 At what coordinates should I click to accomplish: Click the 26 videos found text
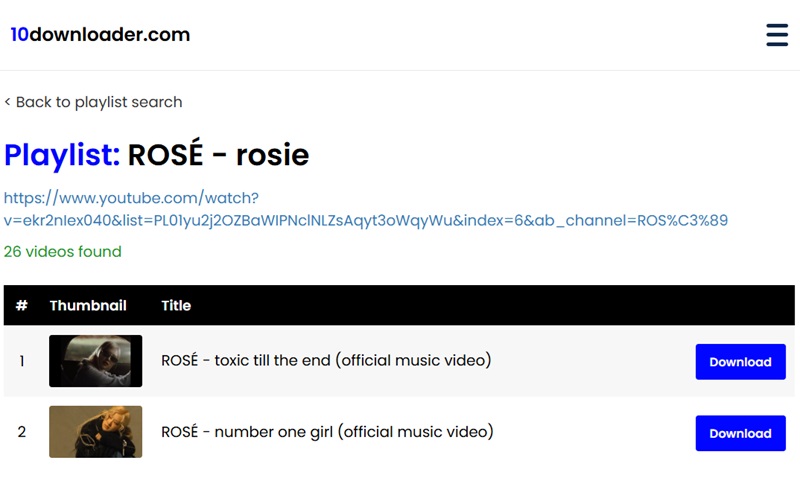63,251
